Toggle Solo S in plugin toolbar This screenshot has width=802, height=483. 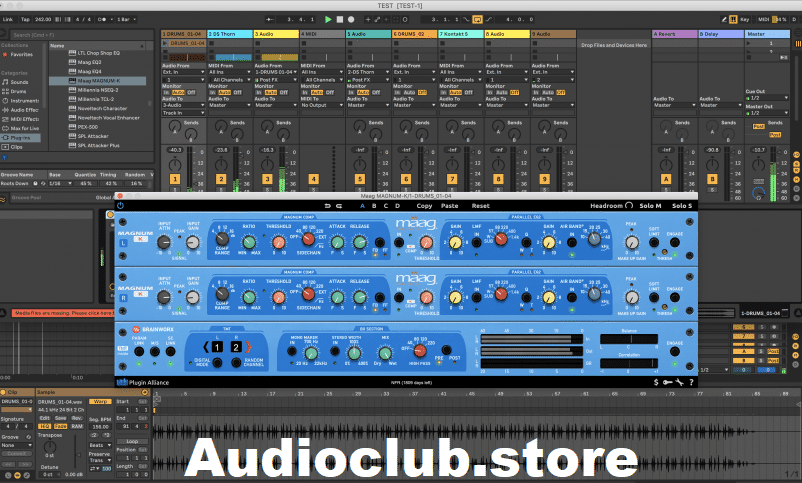tap(682, 206)
